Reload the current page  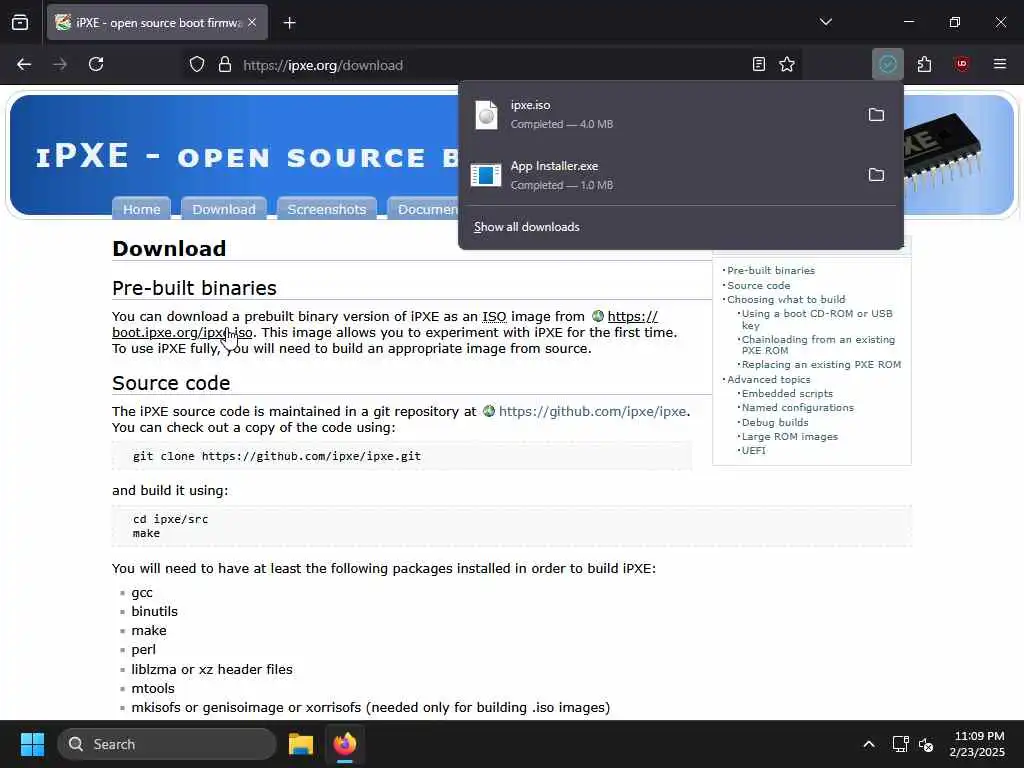[96, 64]
